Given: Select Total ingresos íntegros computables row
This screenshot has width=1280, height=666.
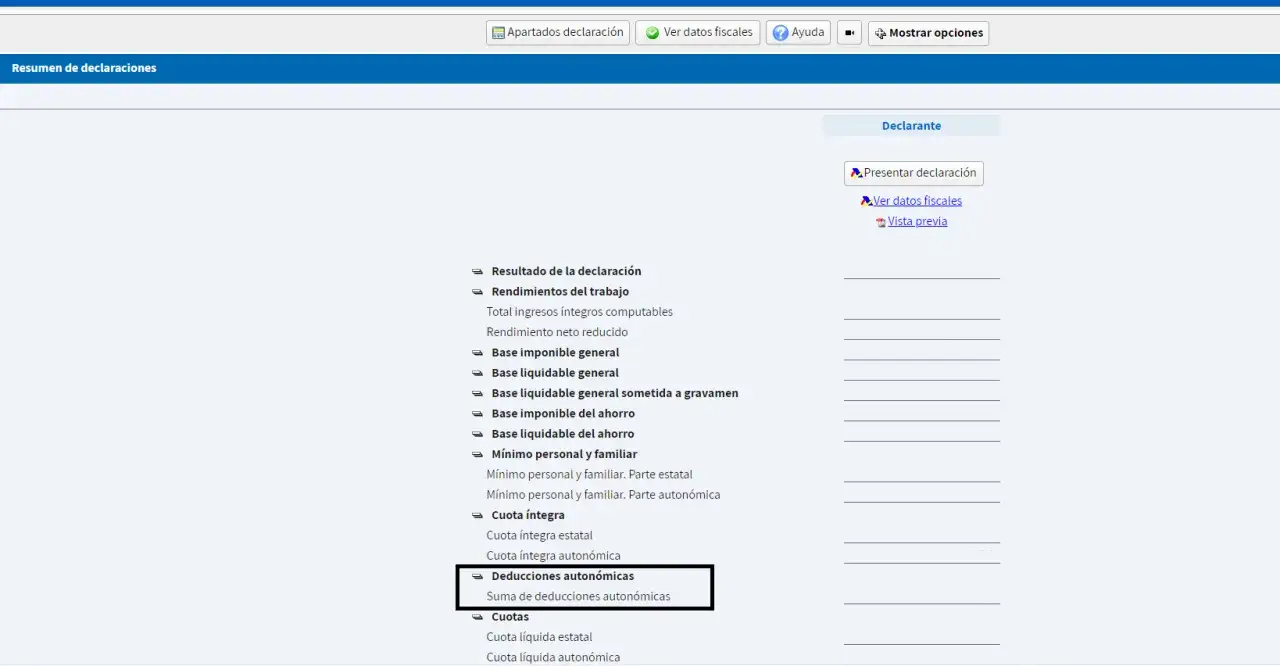Looking at the screenshot, I should 579,312.
